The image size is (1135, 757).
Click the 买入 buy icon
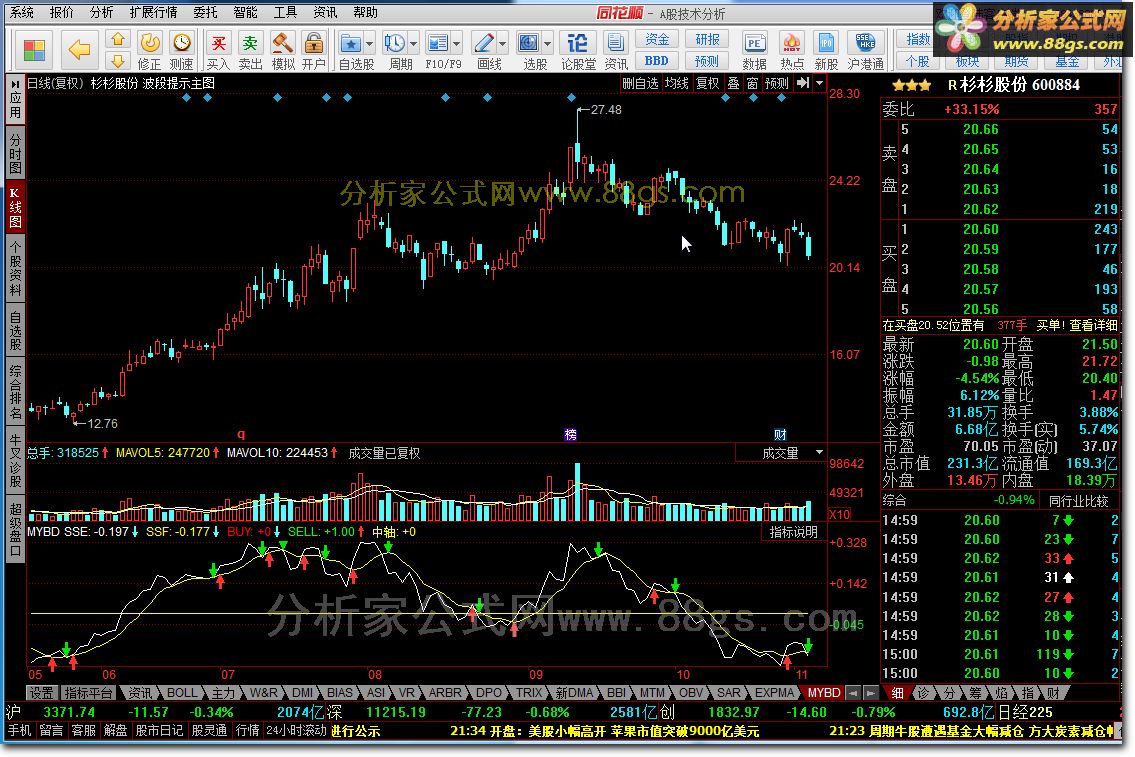(x=218, y=51)
